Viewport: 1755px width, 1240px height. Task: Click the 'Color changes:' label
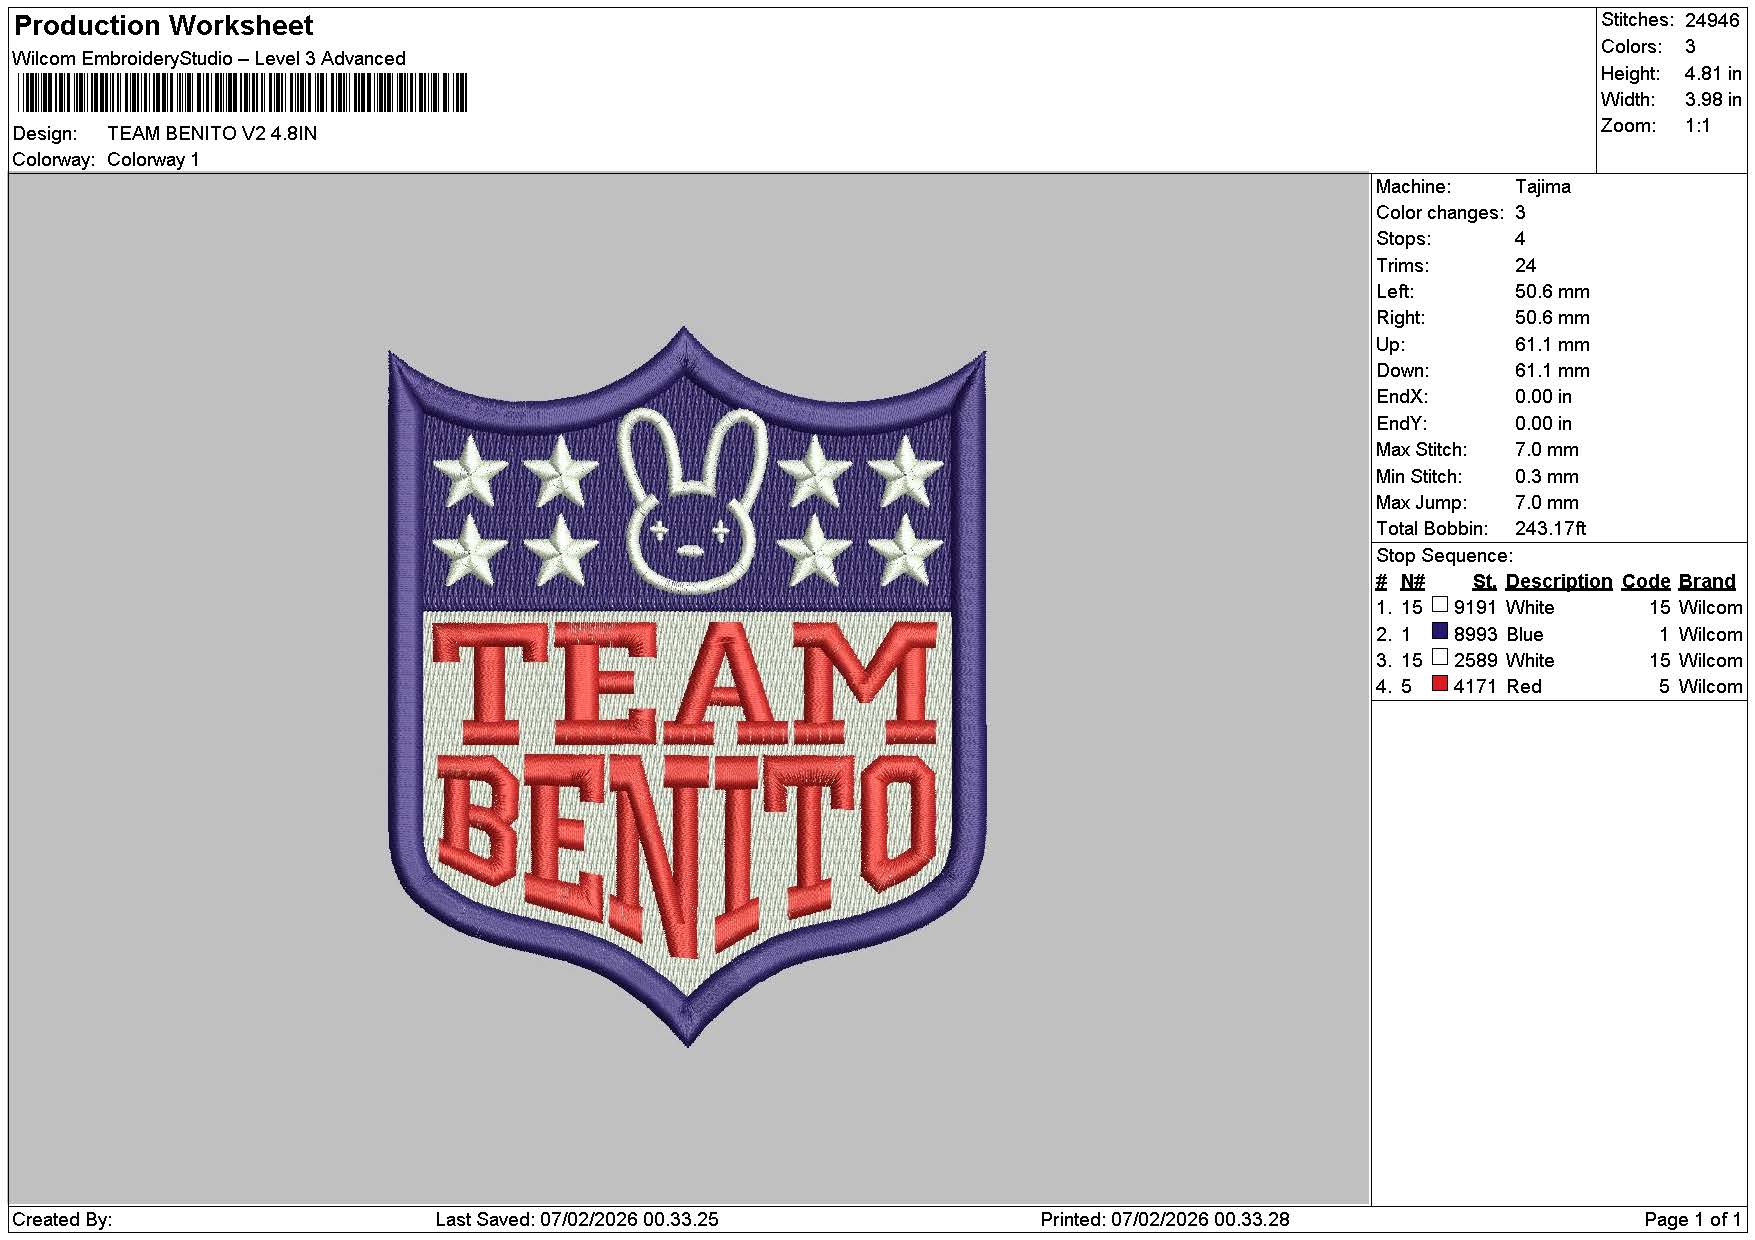tap(1439, 212)
